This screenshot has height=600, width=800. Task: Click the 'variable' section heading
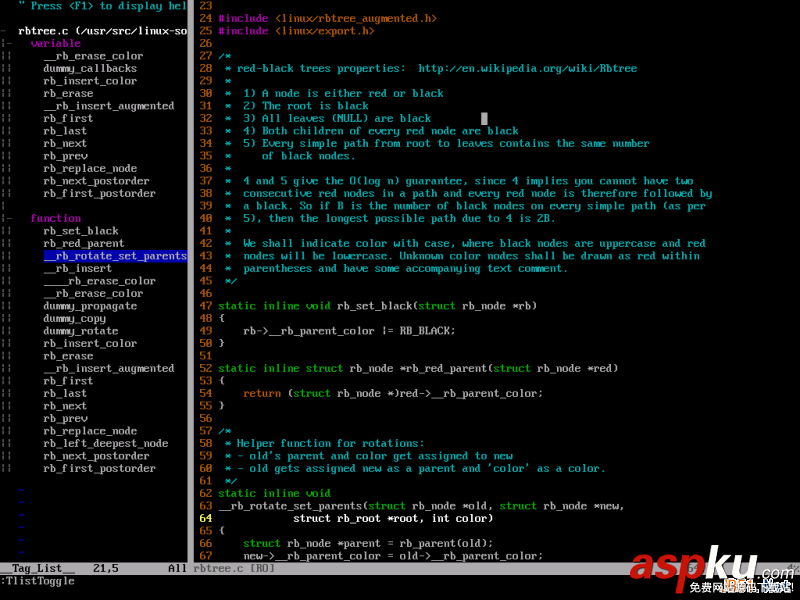tap(56, 43)
